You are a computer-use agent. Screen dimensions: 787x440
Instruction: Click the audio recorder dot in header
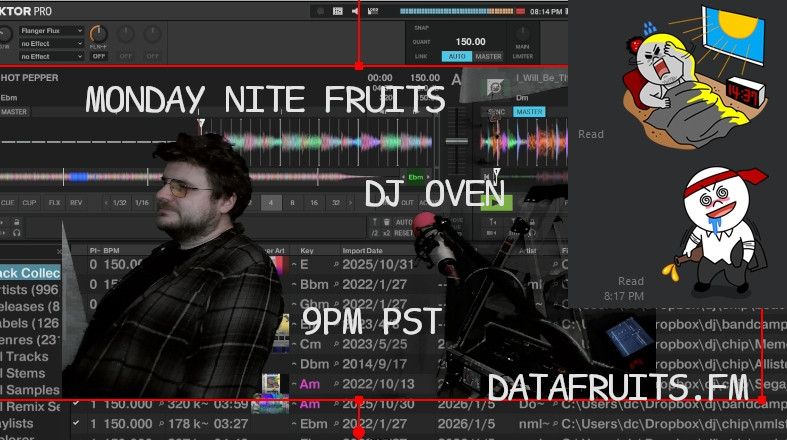coord(320,11)
